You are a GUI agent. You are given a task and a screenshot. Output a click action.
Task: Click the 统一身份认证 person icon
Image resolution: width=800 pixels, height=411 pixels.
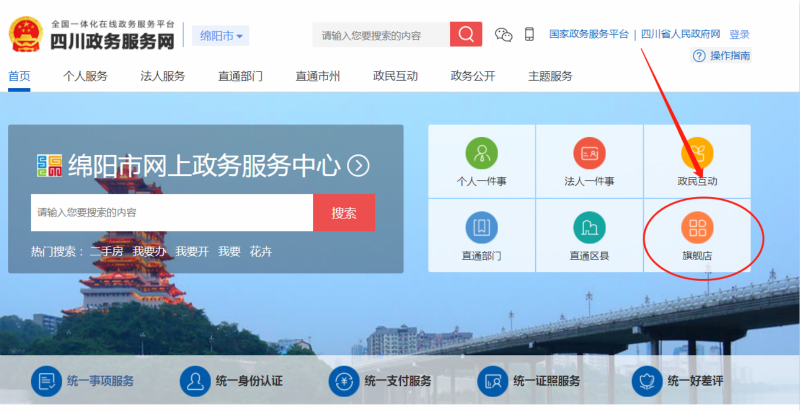[195, 381]
